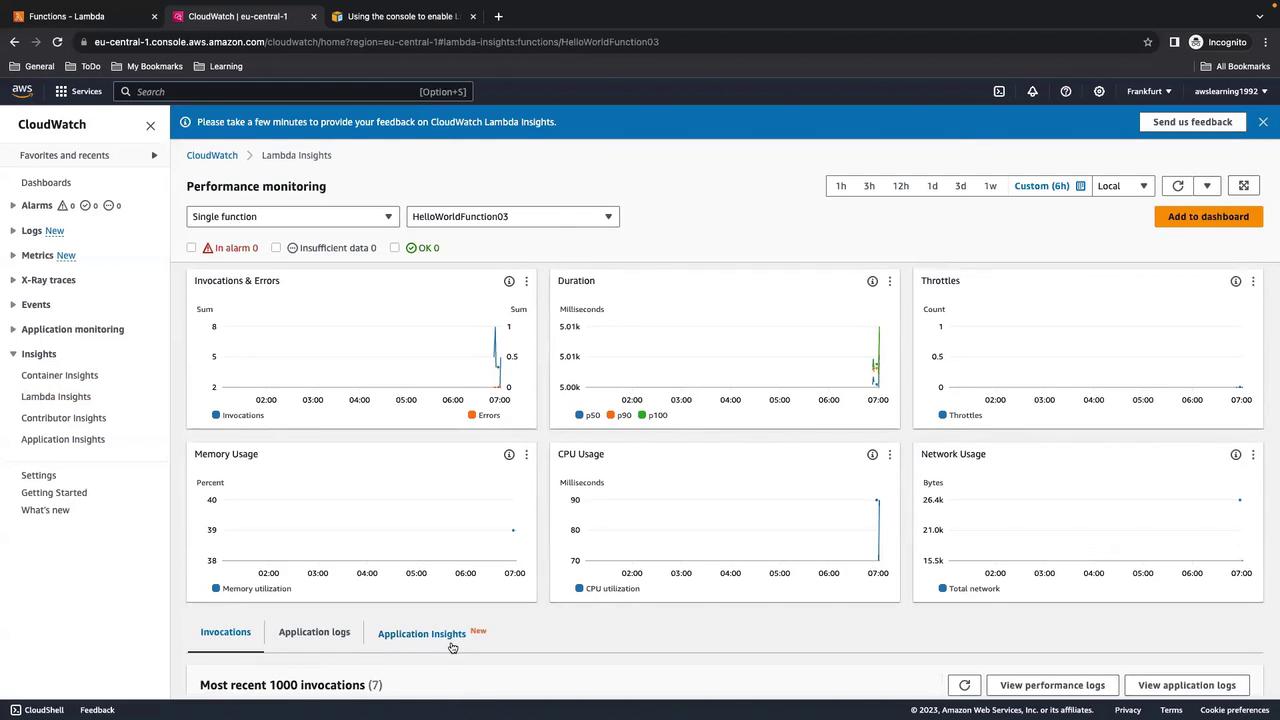Refresh the performance monitoring dashboard

point(1178,186)
